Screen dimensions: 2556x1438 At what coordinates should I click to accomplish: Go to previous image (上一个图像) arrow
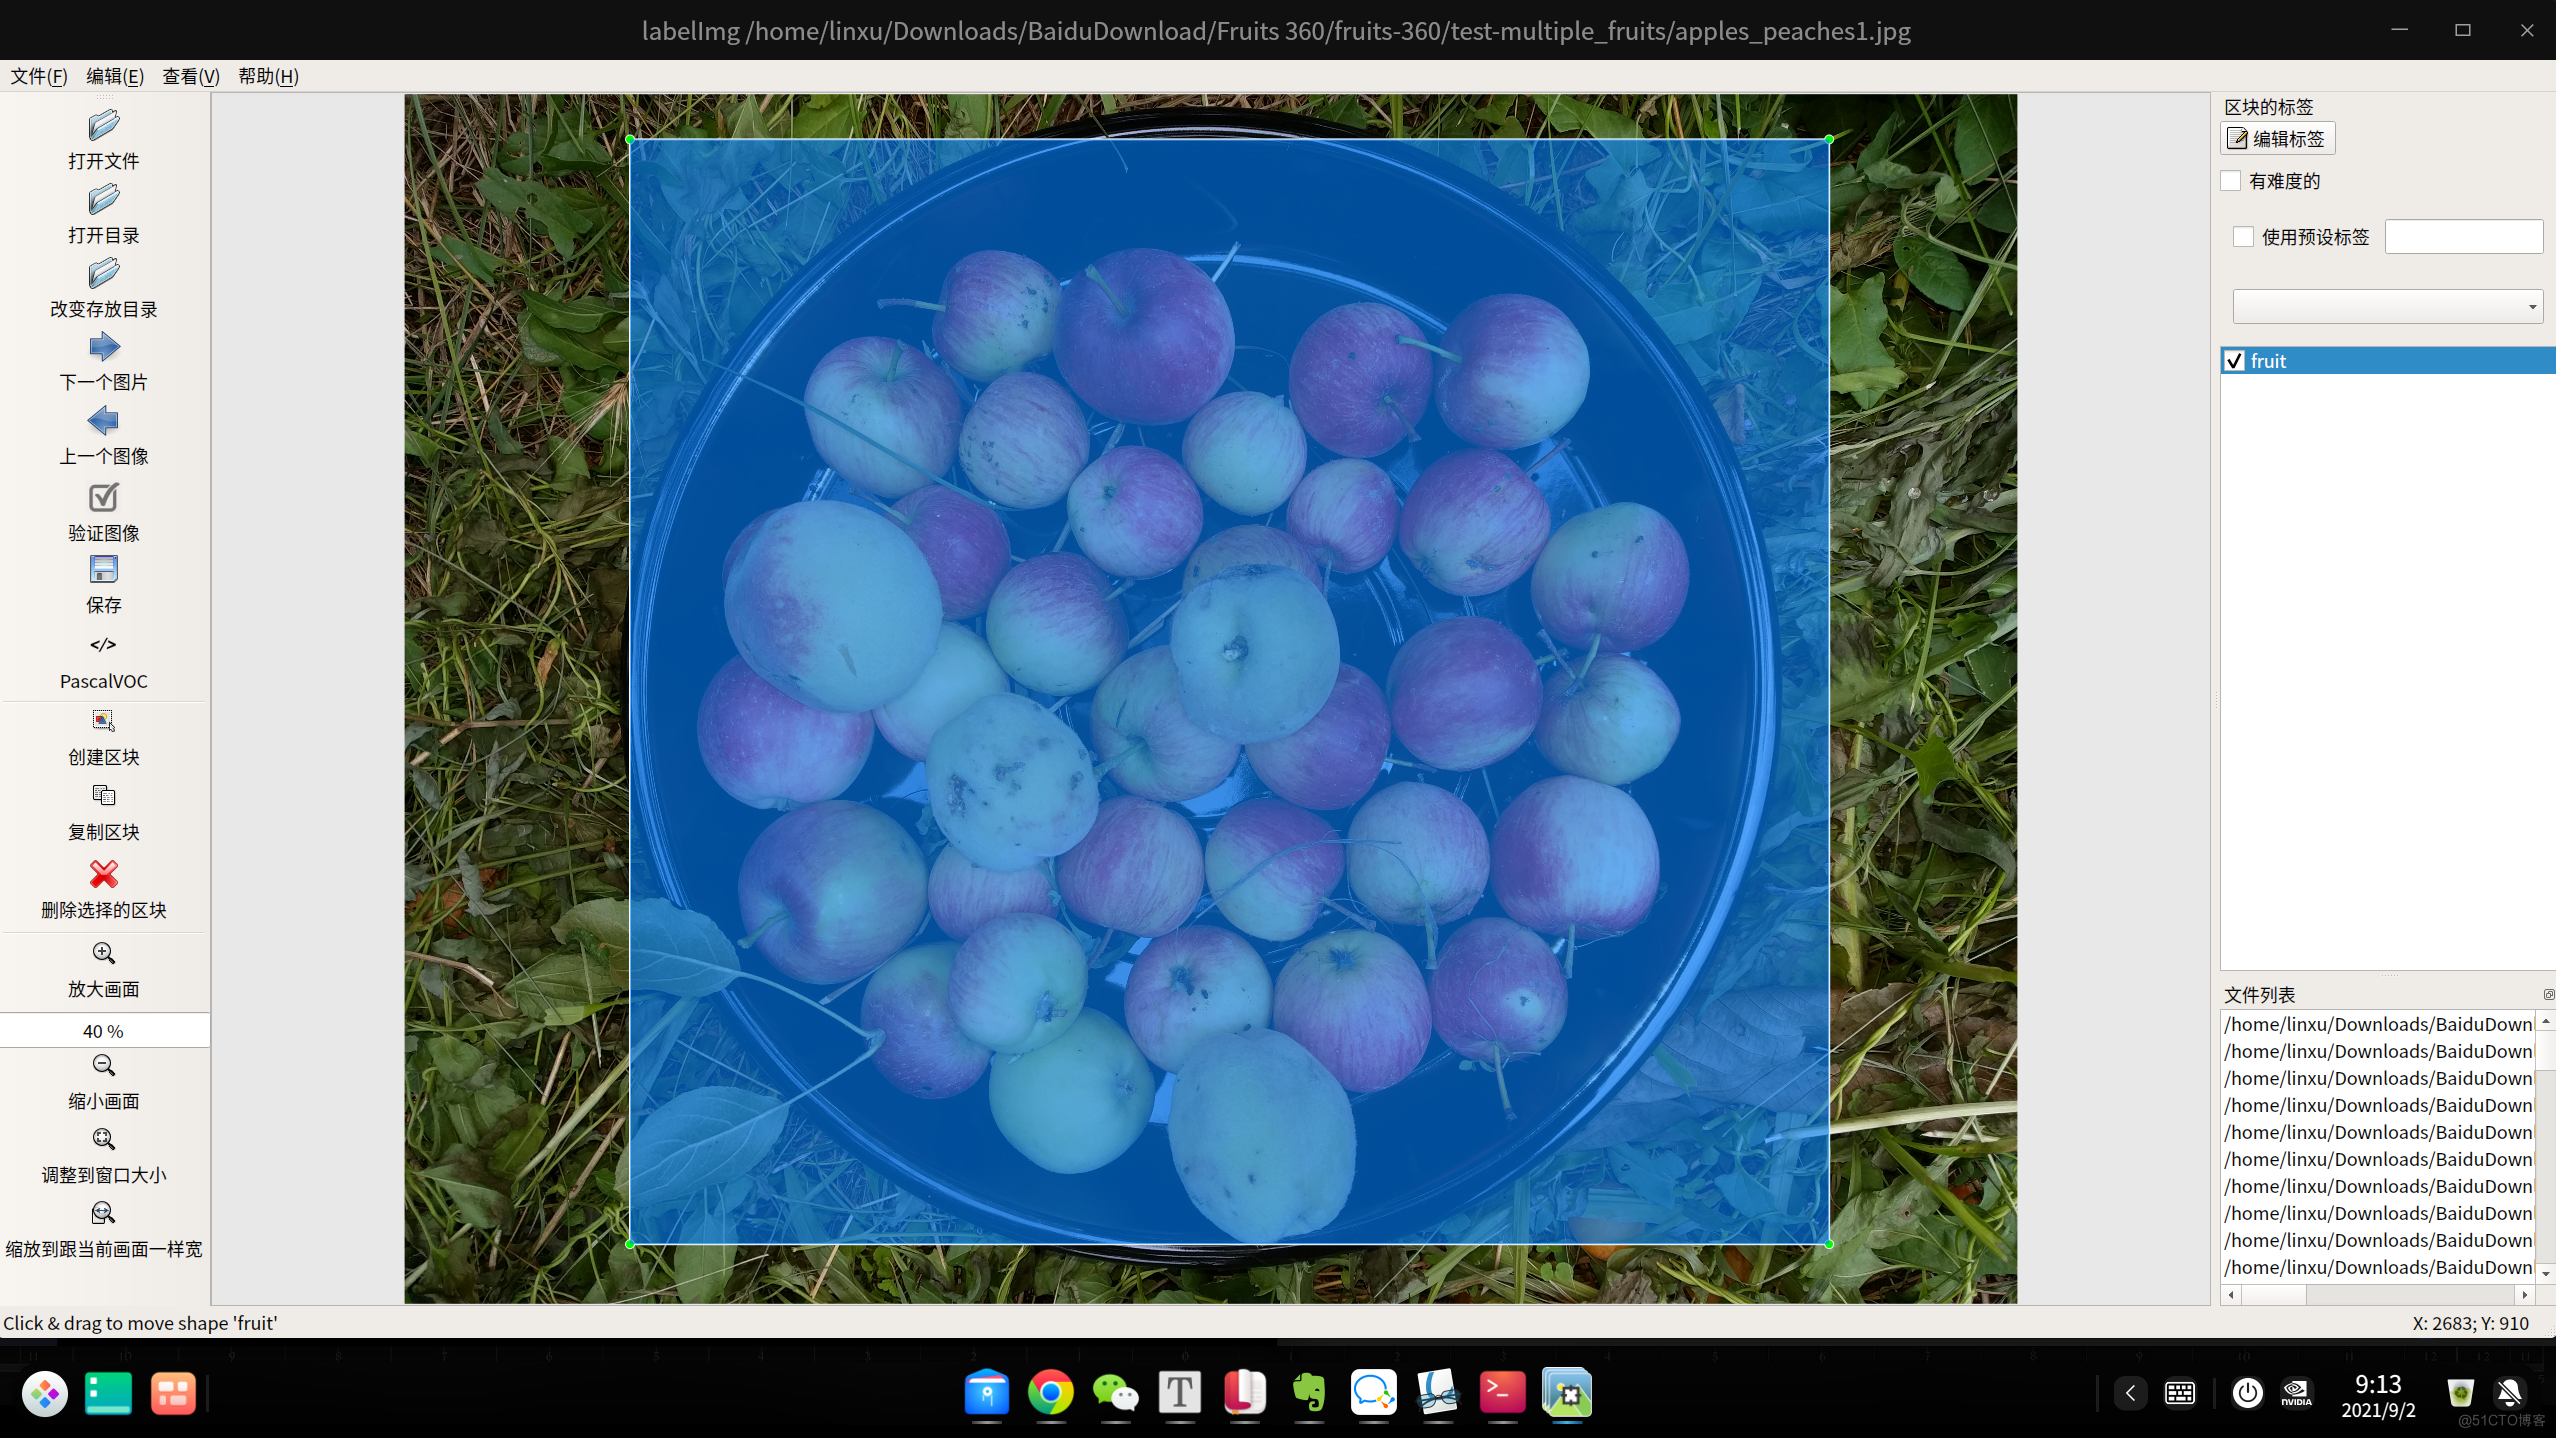(x=103, y=421)
